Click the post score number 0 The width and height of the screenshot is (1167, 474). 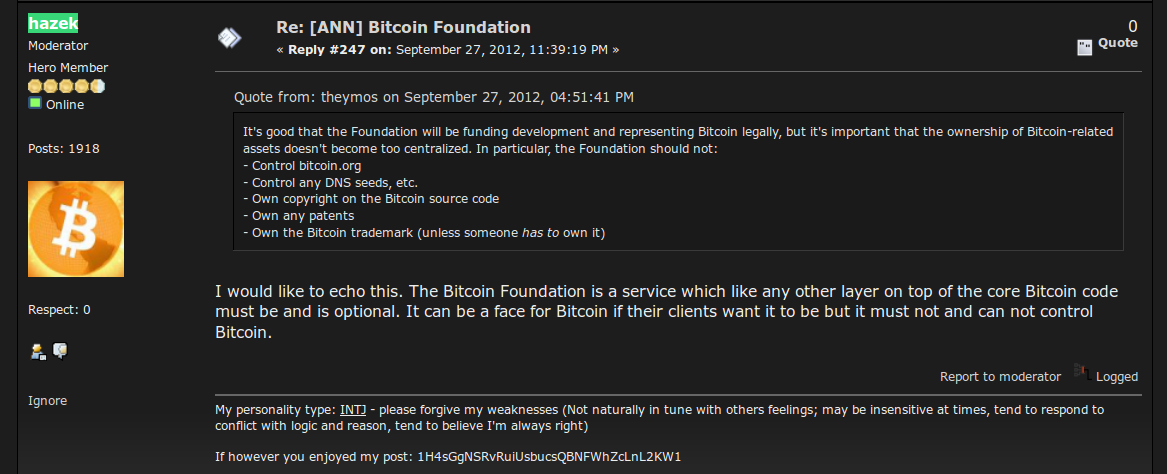[x=1133, y=27]
